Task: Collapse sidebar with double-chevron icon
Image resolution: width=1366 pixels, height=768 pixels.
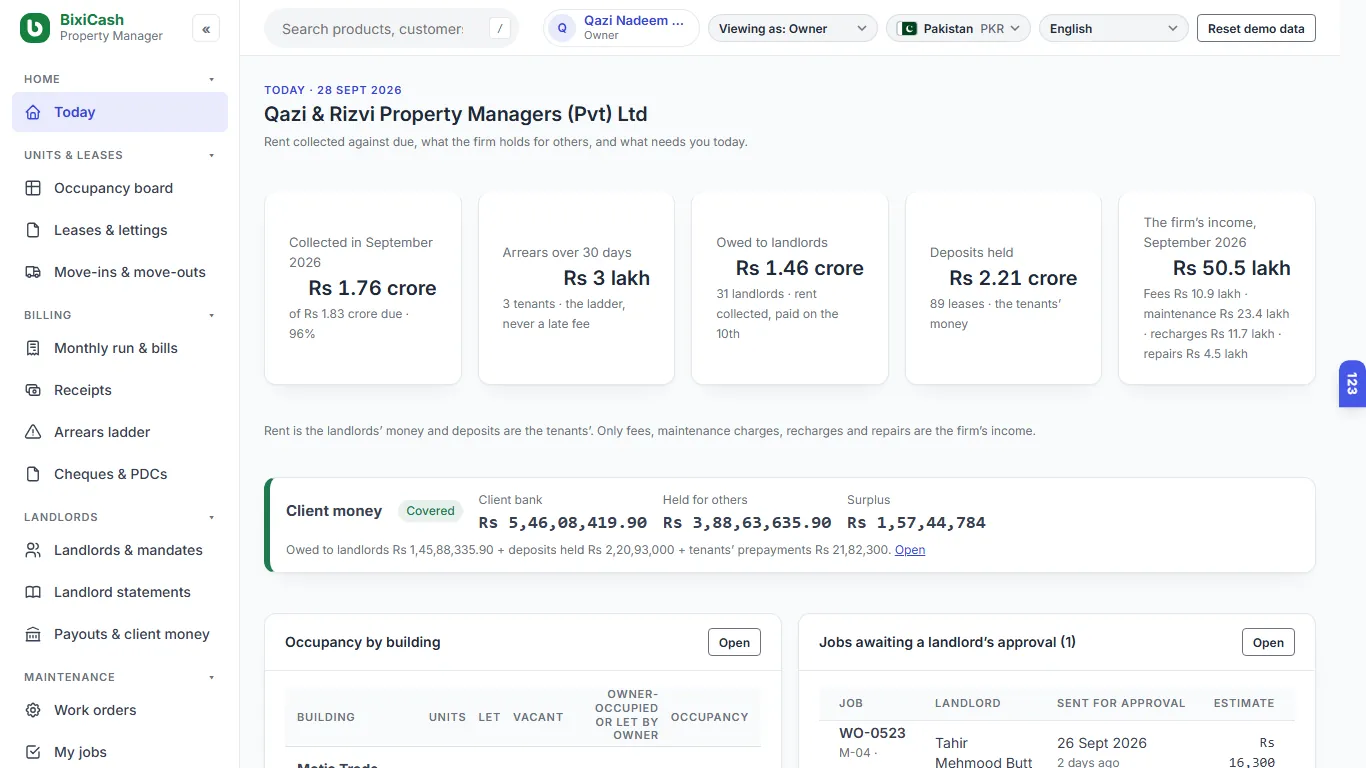Action: pyautogui.click(x=206, y=29)
